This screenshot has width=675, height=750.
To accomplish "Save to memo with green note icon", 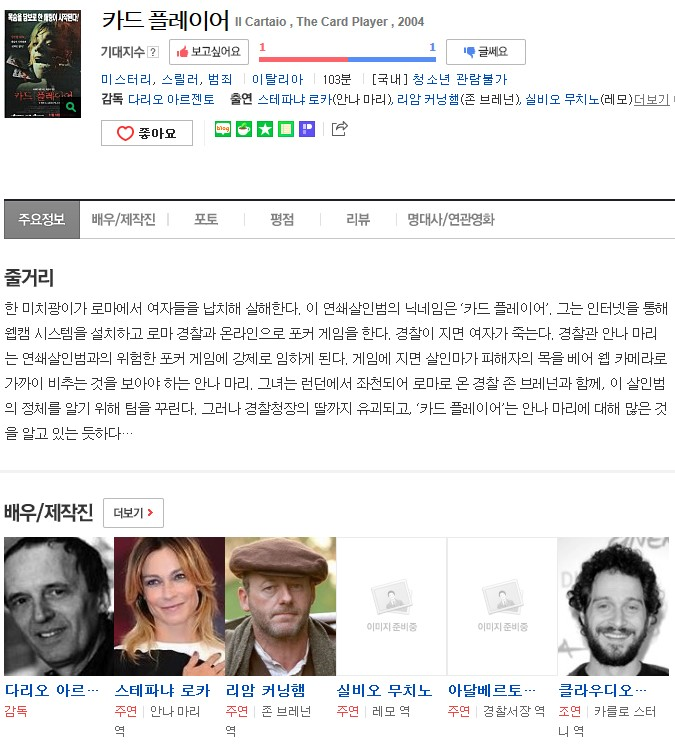I will pos(286,129).
